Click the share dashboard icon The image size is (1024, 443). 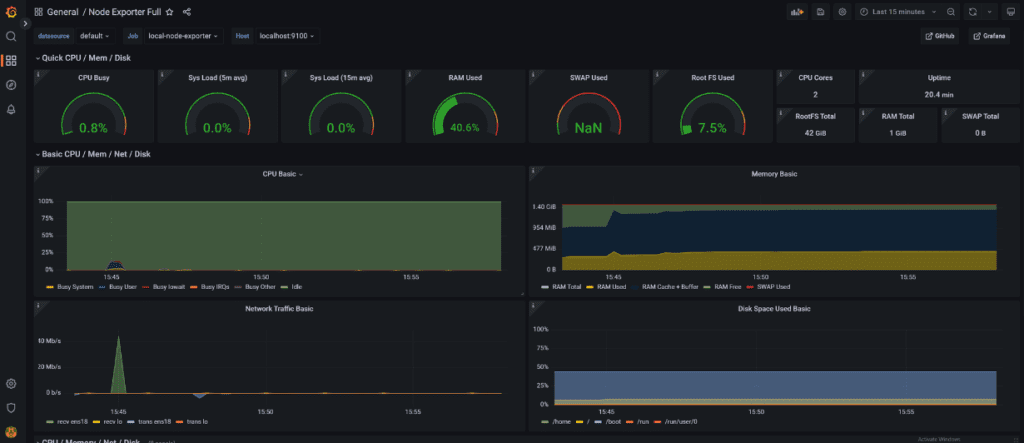coord(187,12)
